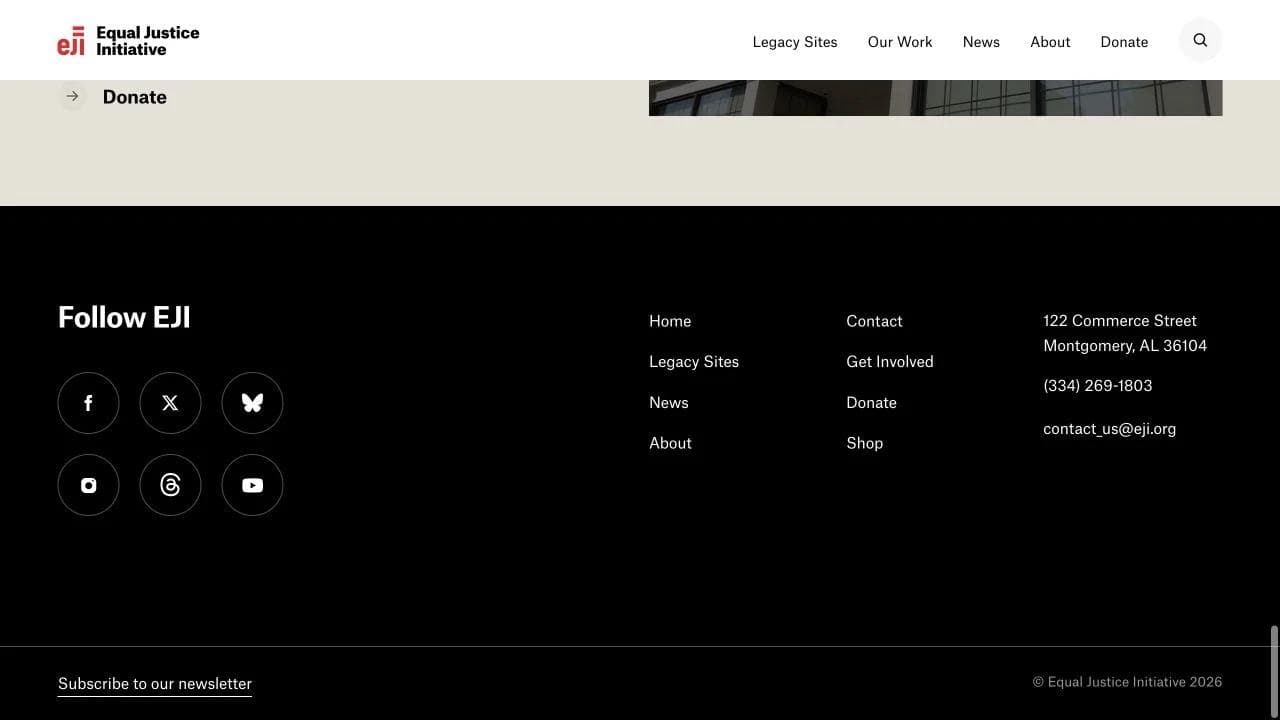The width and height of the screenshot is (1280, 720).
Task: Open About footer link
Action: pos(670,443)
